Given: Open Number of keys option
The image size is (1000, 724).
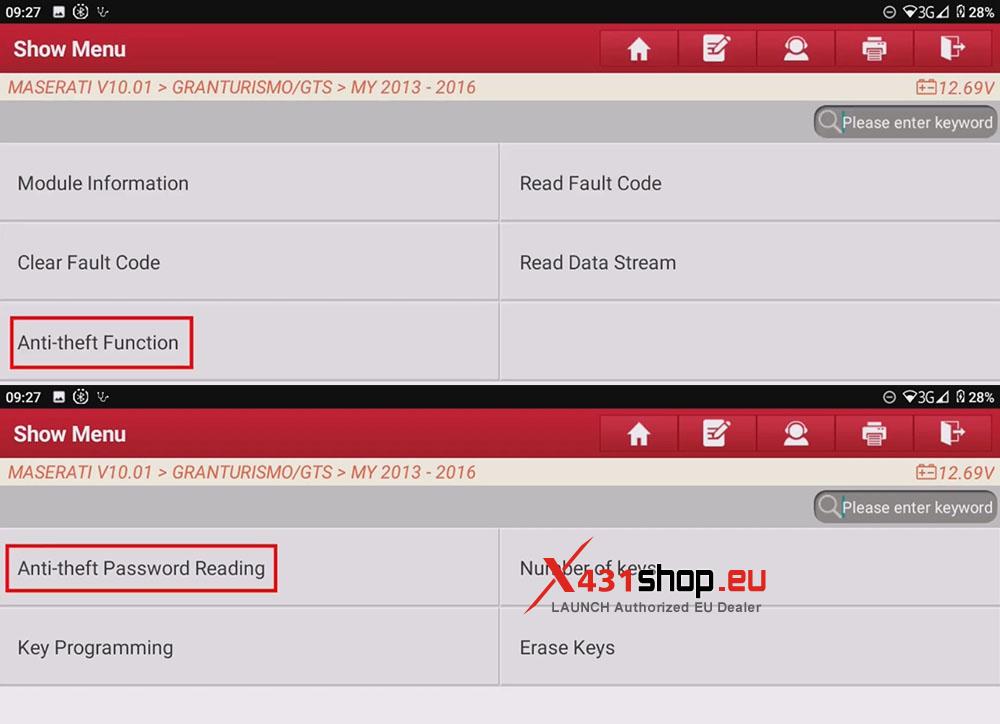Looking at the screenshot, I should (x=750, y=568).
